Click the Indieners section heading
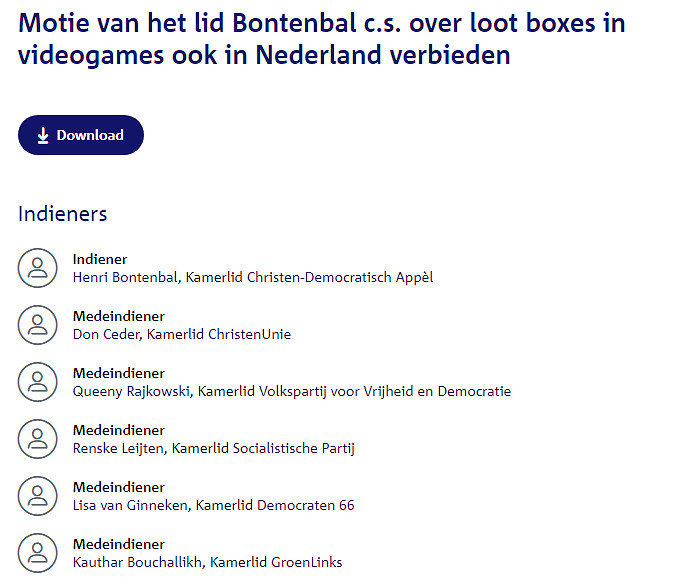This screenshot has width=678, height=587. (62, 214)
